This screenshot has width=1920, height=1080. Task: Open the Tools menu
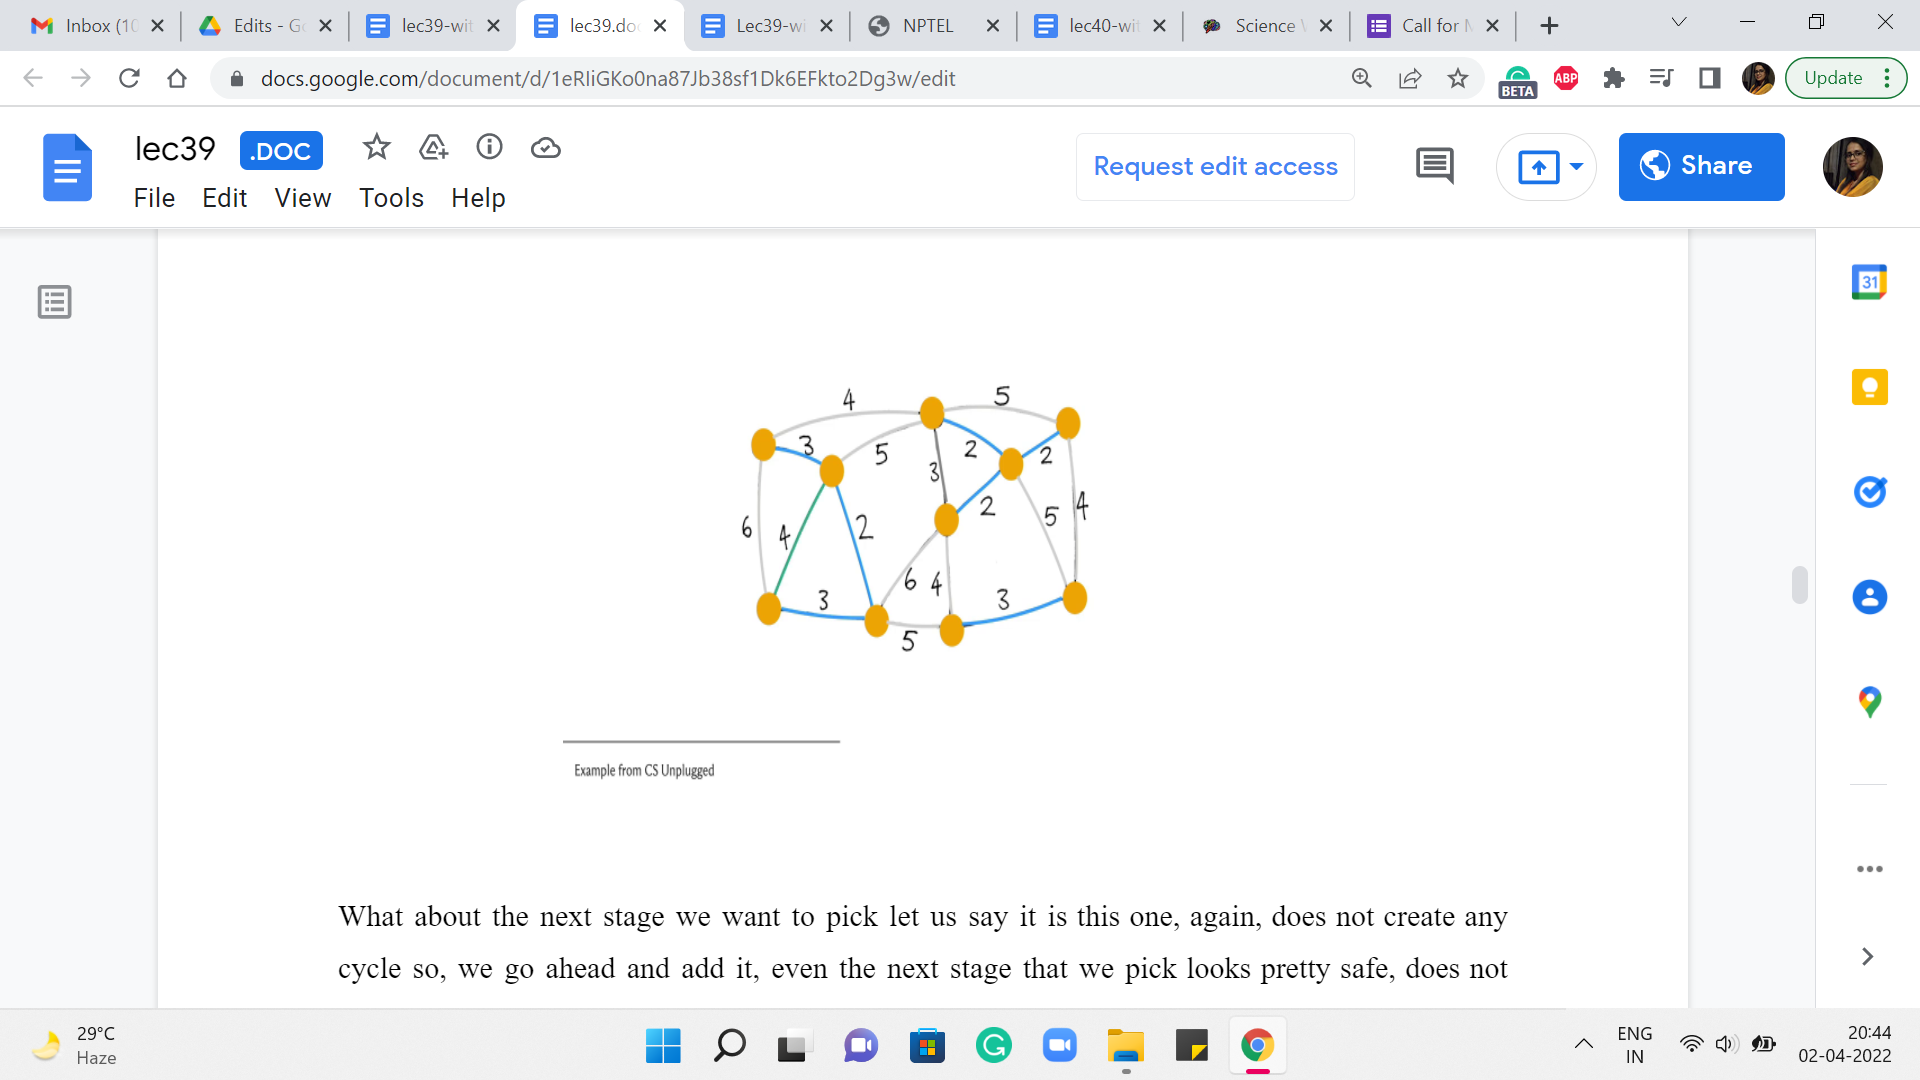coord(391,198)
